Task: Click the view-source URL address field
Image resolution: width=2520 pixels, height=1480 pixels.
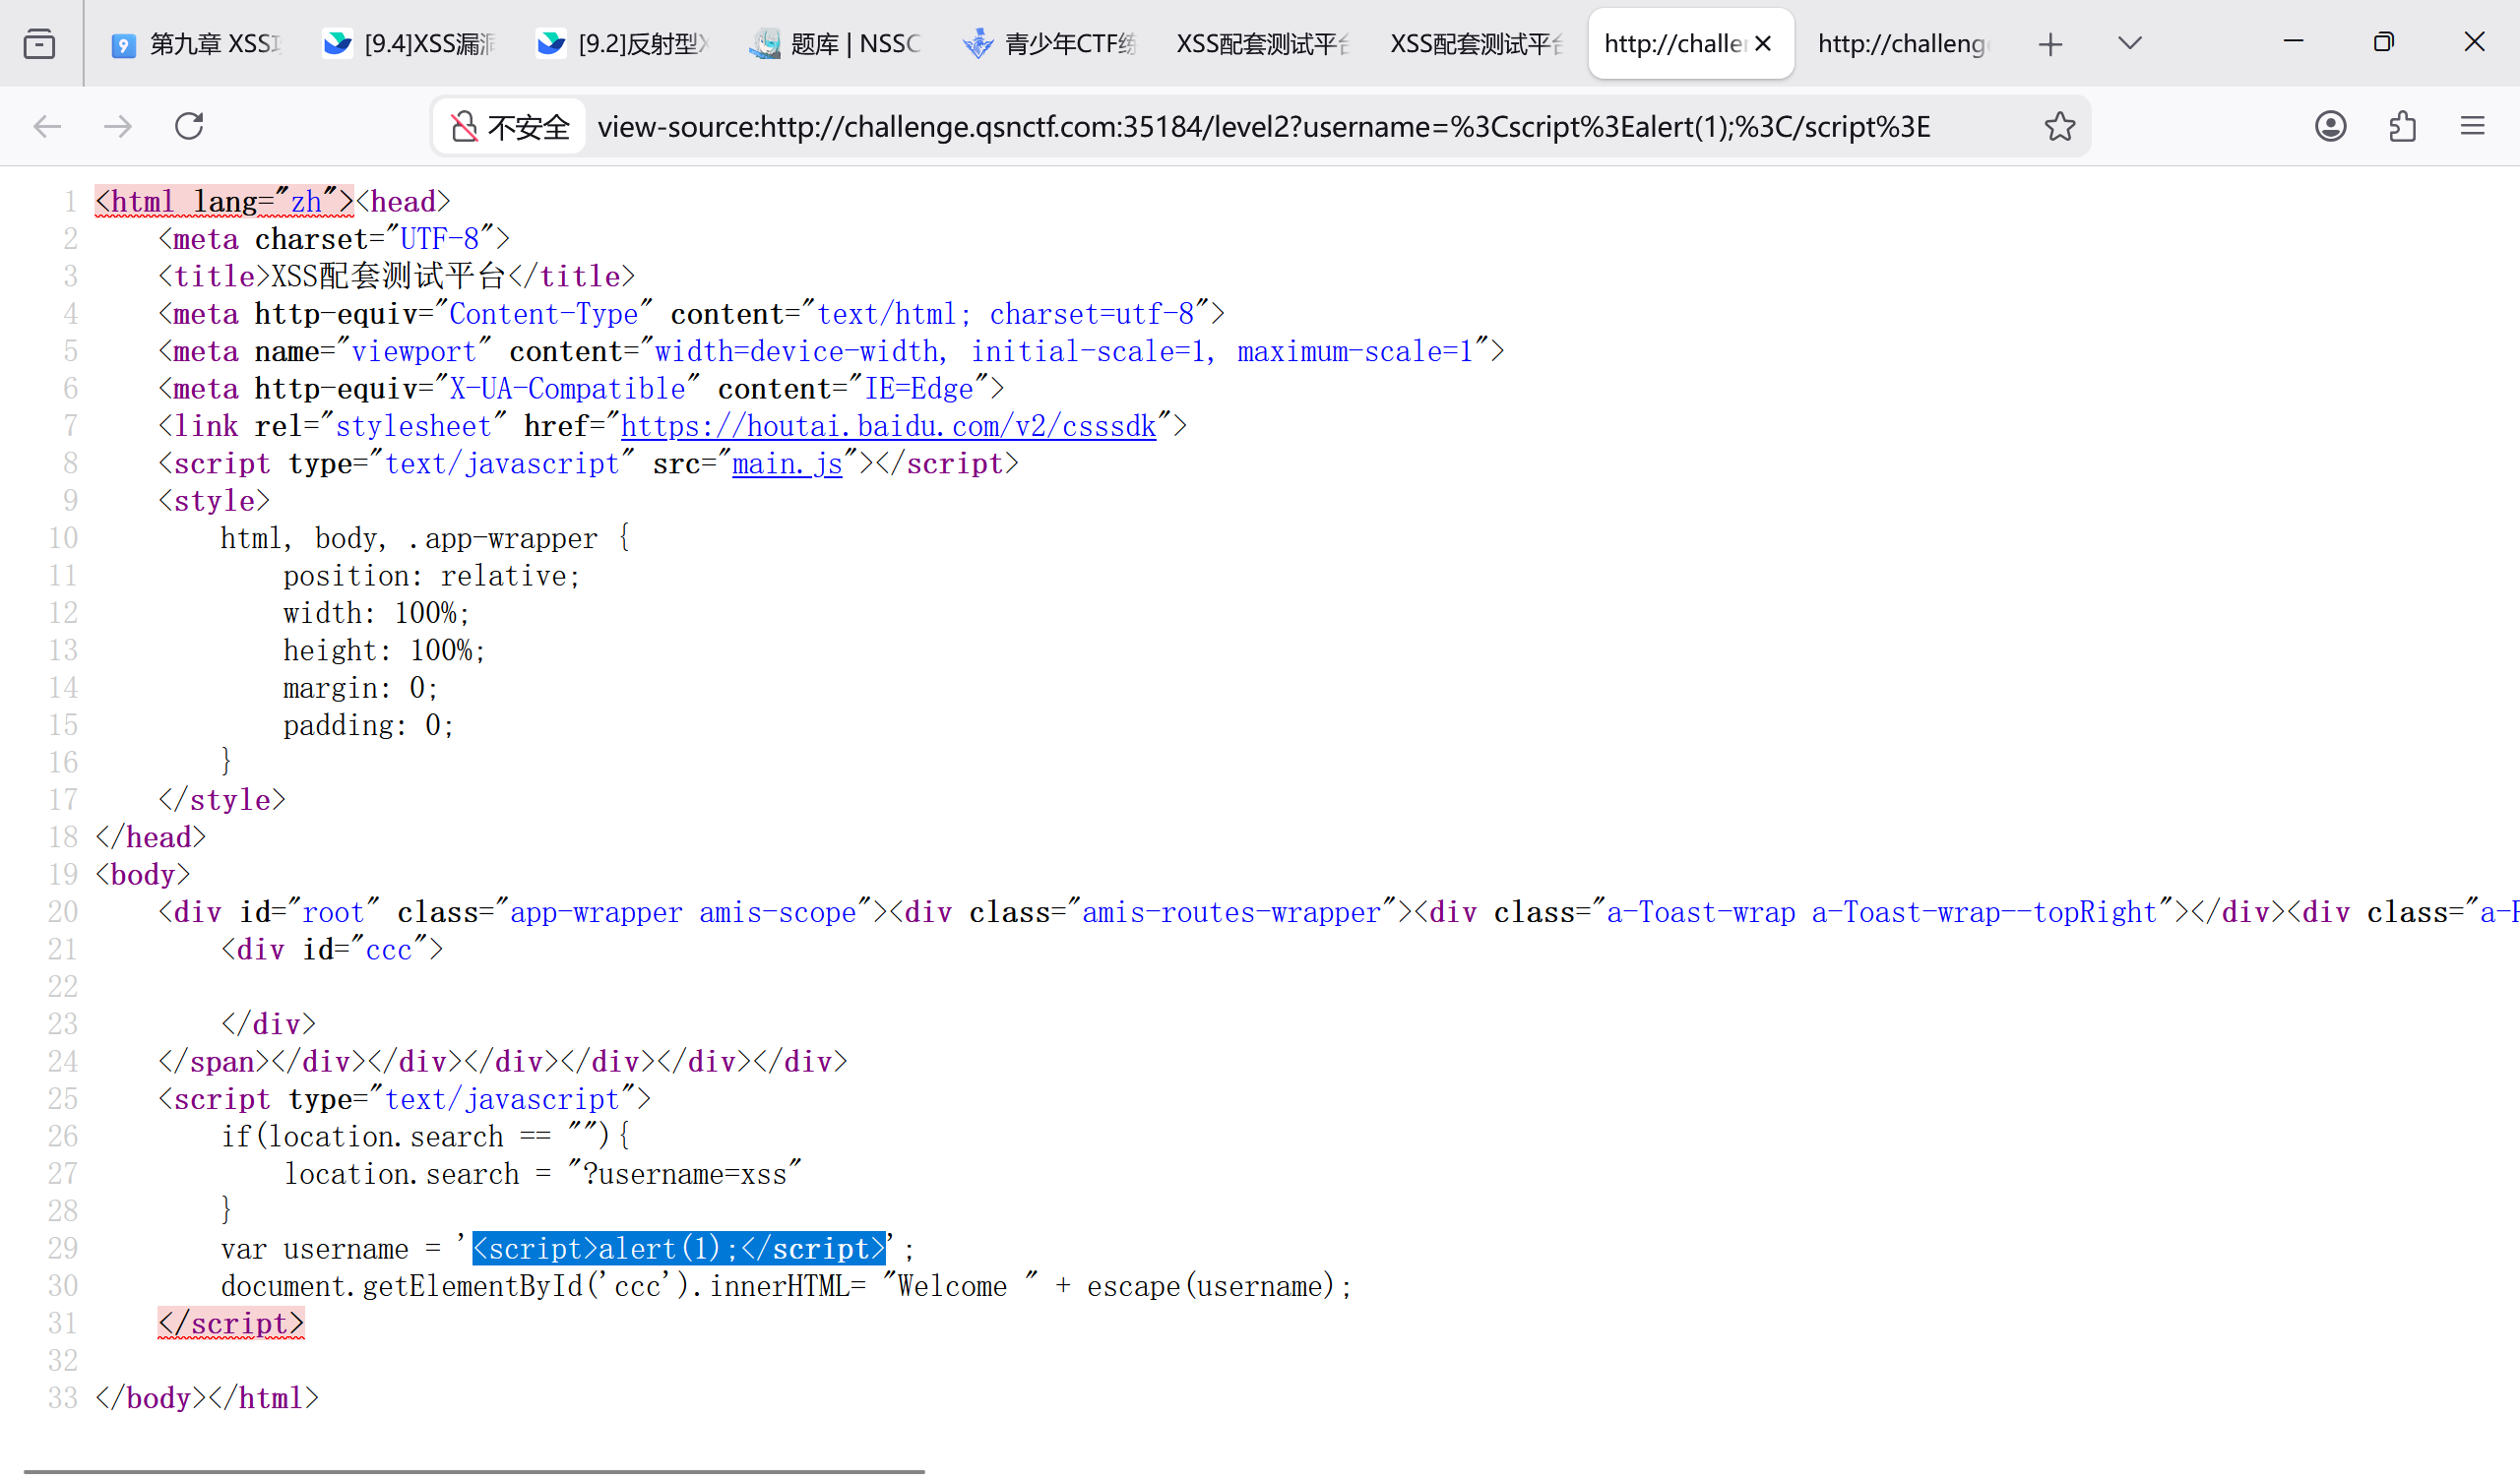Action: tap(1262, 127)
